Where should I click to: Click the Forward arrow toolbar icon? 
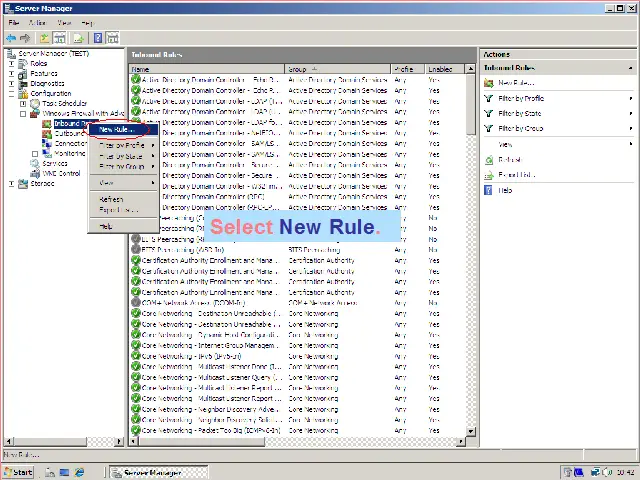click(x=25, y=38)
